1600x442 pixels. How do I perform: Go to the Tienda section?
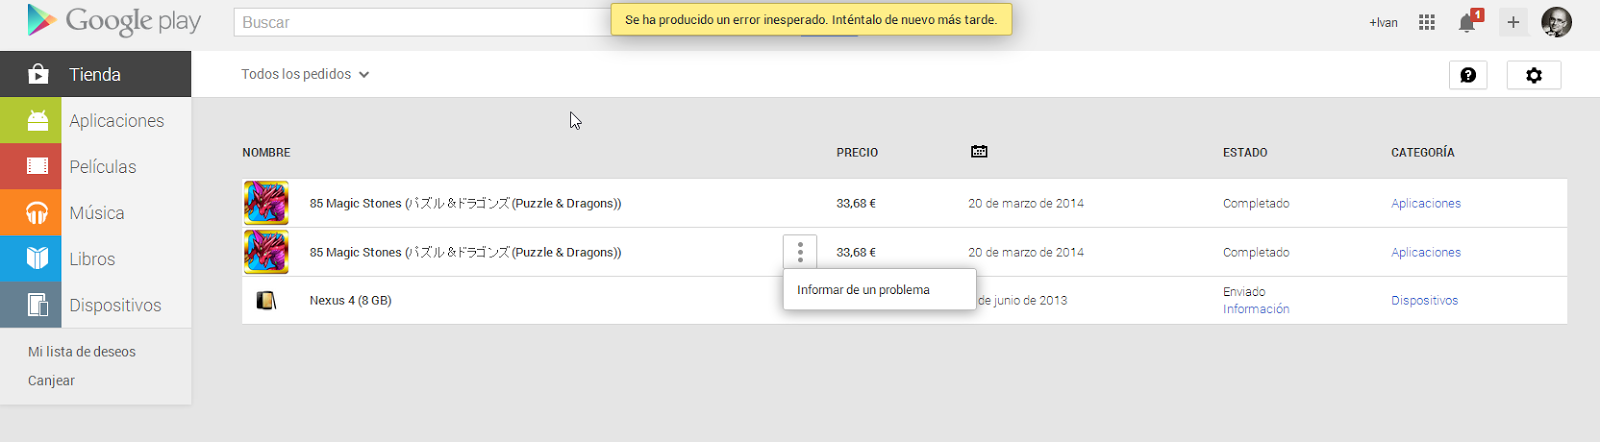[96, 74]
